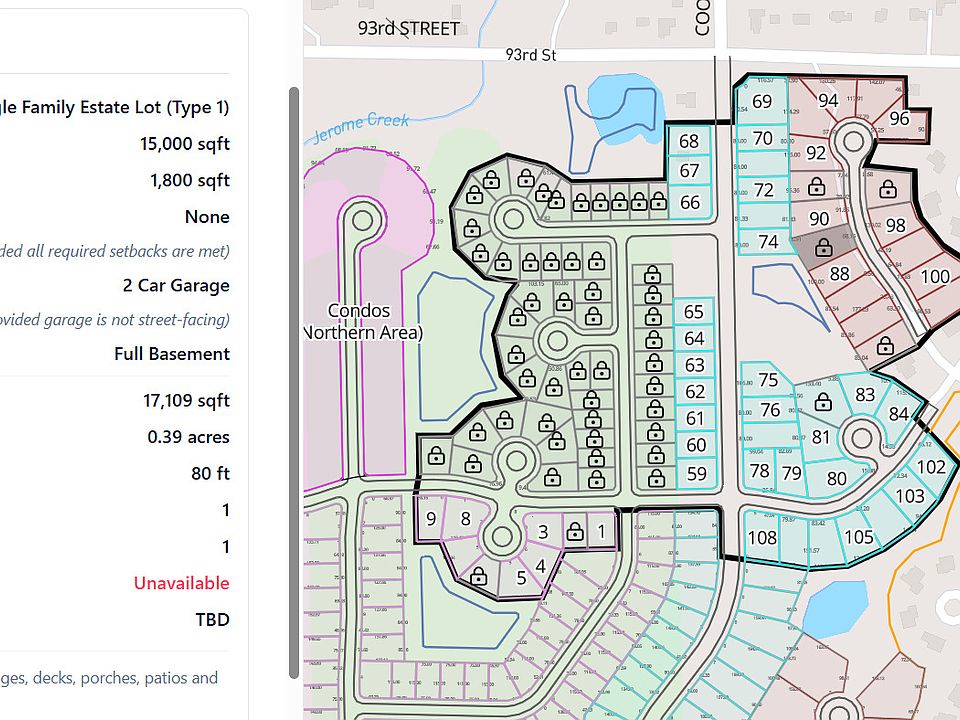Screen dimensions: 960x720
Task: Select lot 76 on the map
Action: point(770,410)
